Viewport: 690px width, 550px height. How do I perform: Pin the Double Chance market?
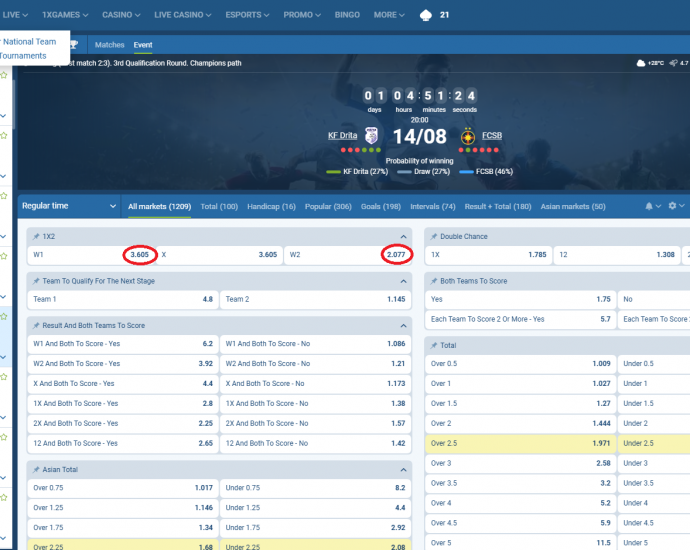coord(434,236)
